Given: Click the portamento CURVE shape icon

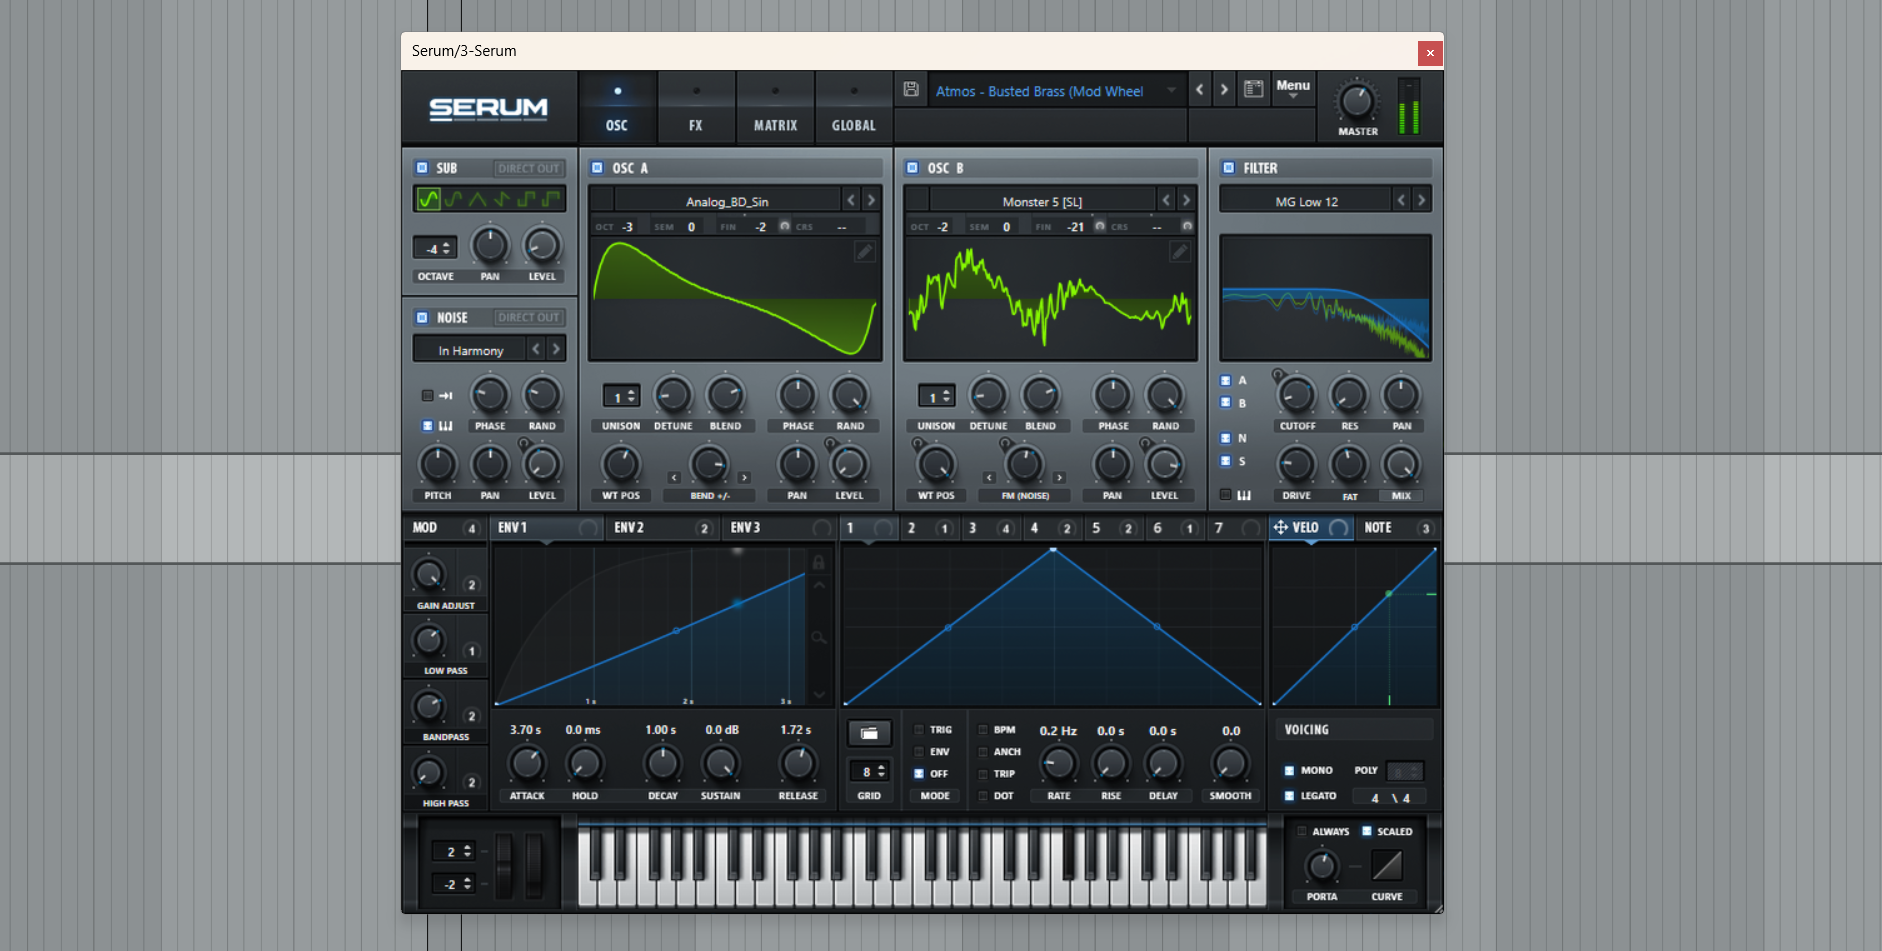Looking at the screenshot, I should pos(1386,865).
